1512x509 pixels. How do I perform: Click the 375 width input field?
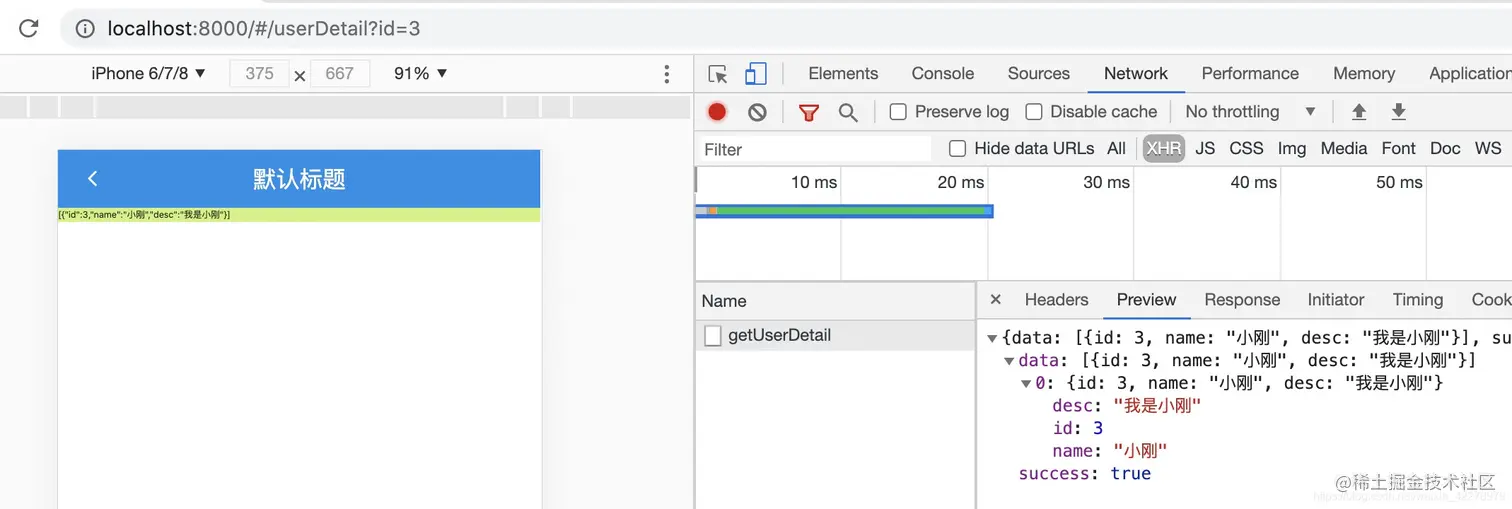[259, 73]
